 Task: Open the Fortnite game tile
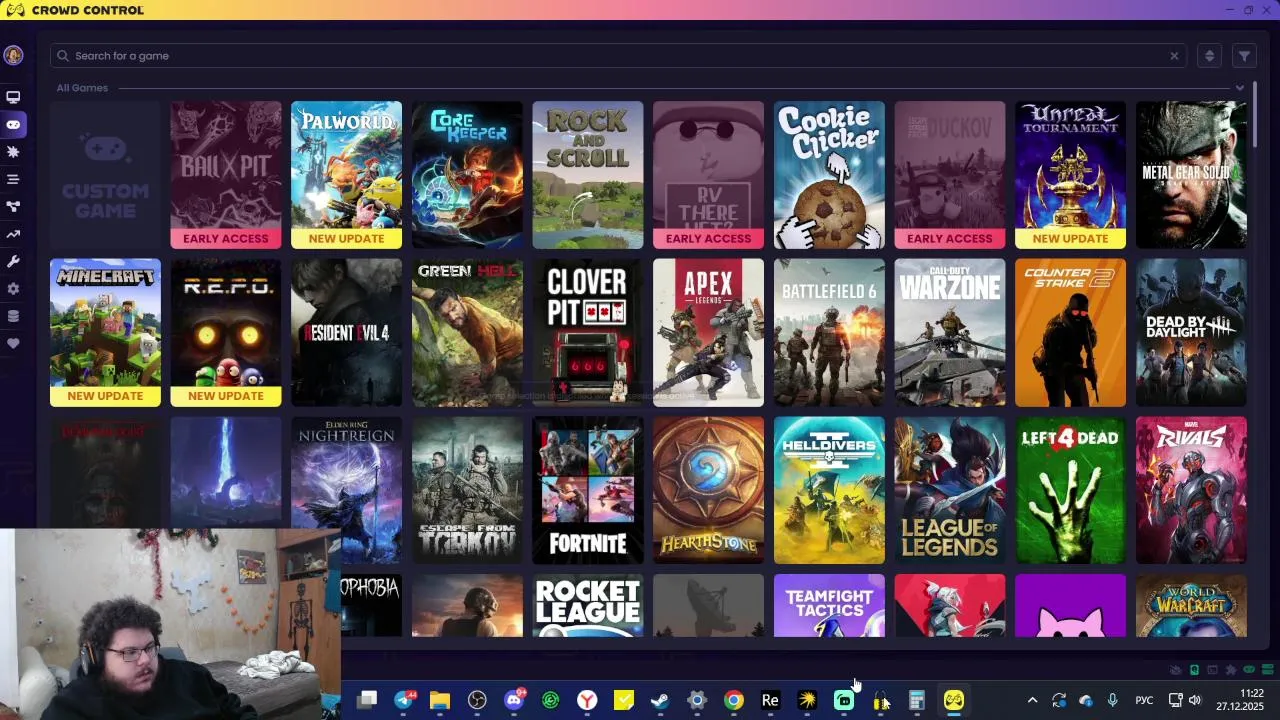(x=588, y=490)
